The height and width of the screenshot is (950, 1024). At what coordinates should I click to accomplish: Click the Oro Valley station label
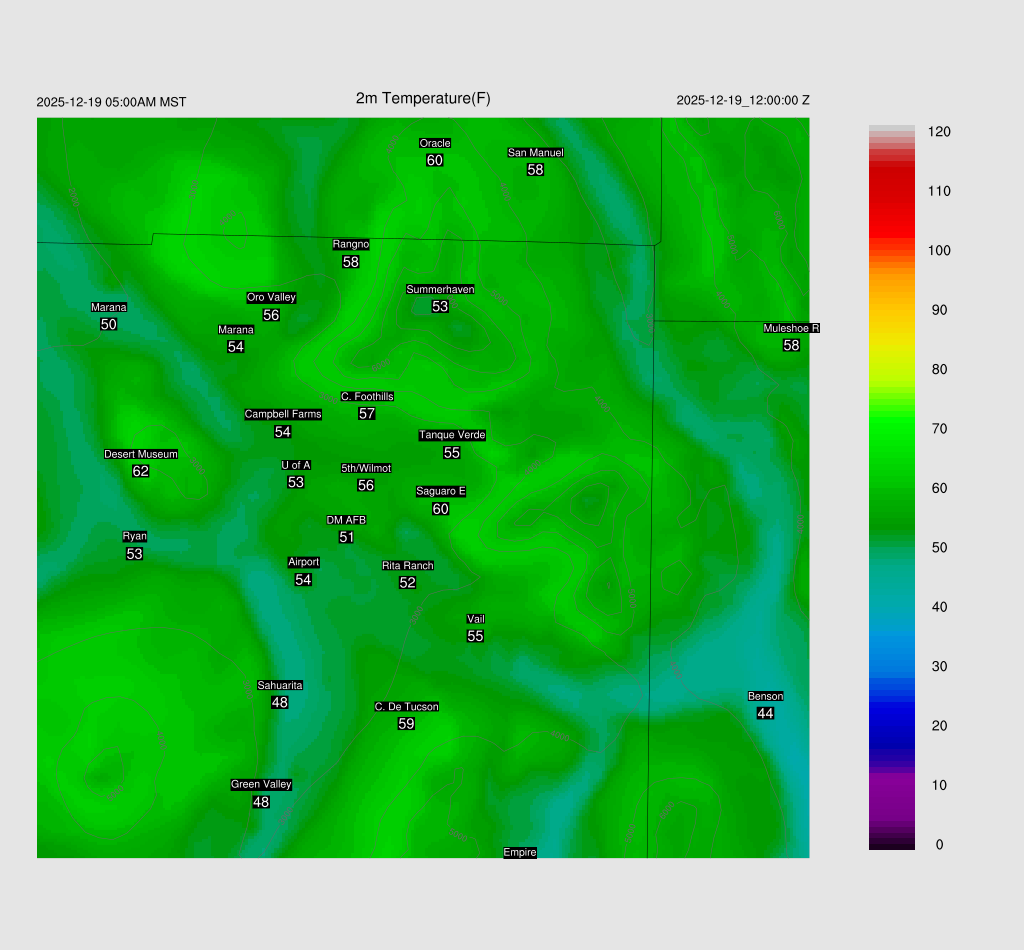coord(271,297)
